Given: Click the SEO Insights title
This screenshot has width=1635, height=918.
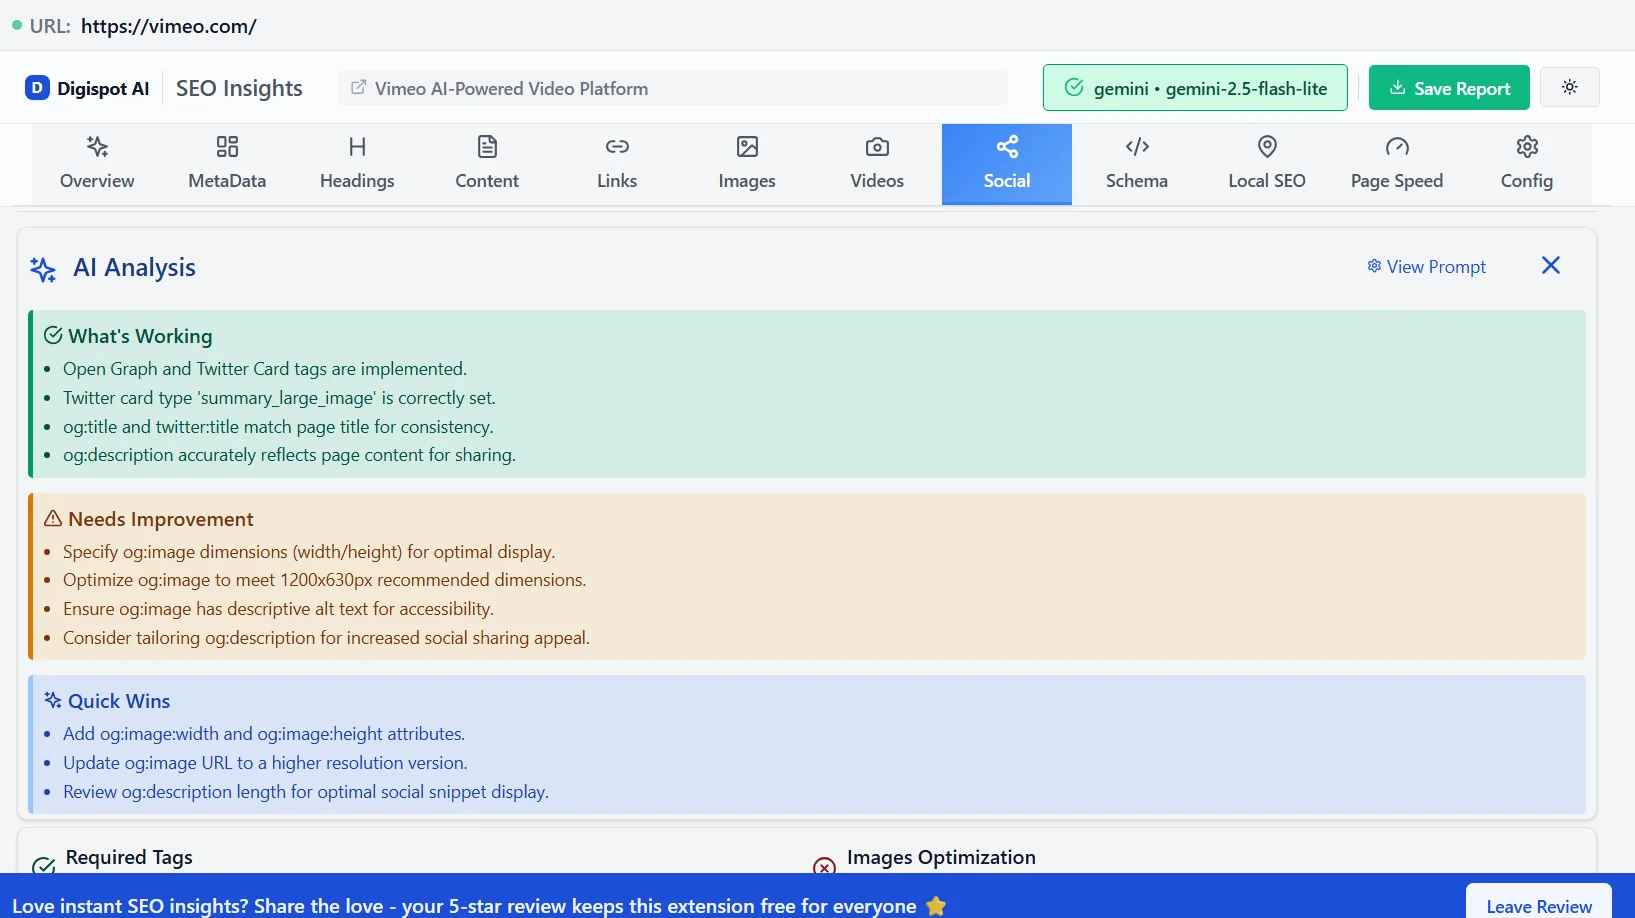Looking at the screenshot, I should click(x=239, y=88).
